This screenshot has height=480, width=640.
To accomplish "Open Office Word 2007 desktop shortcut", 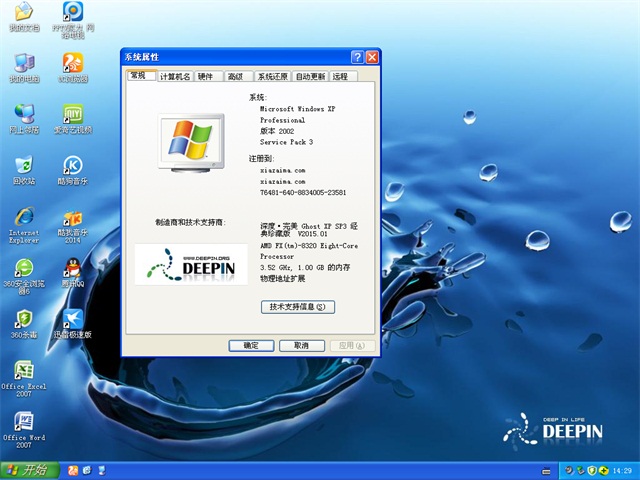I will [x=24, y=421].
